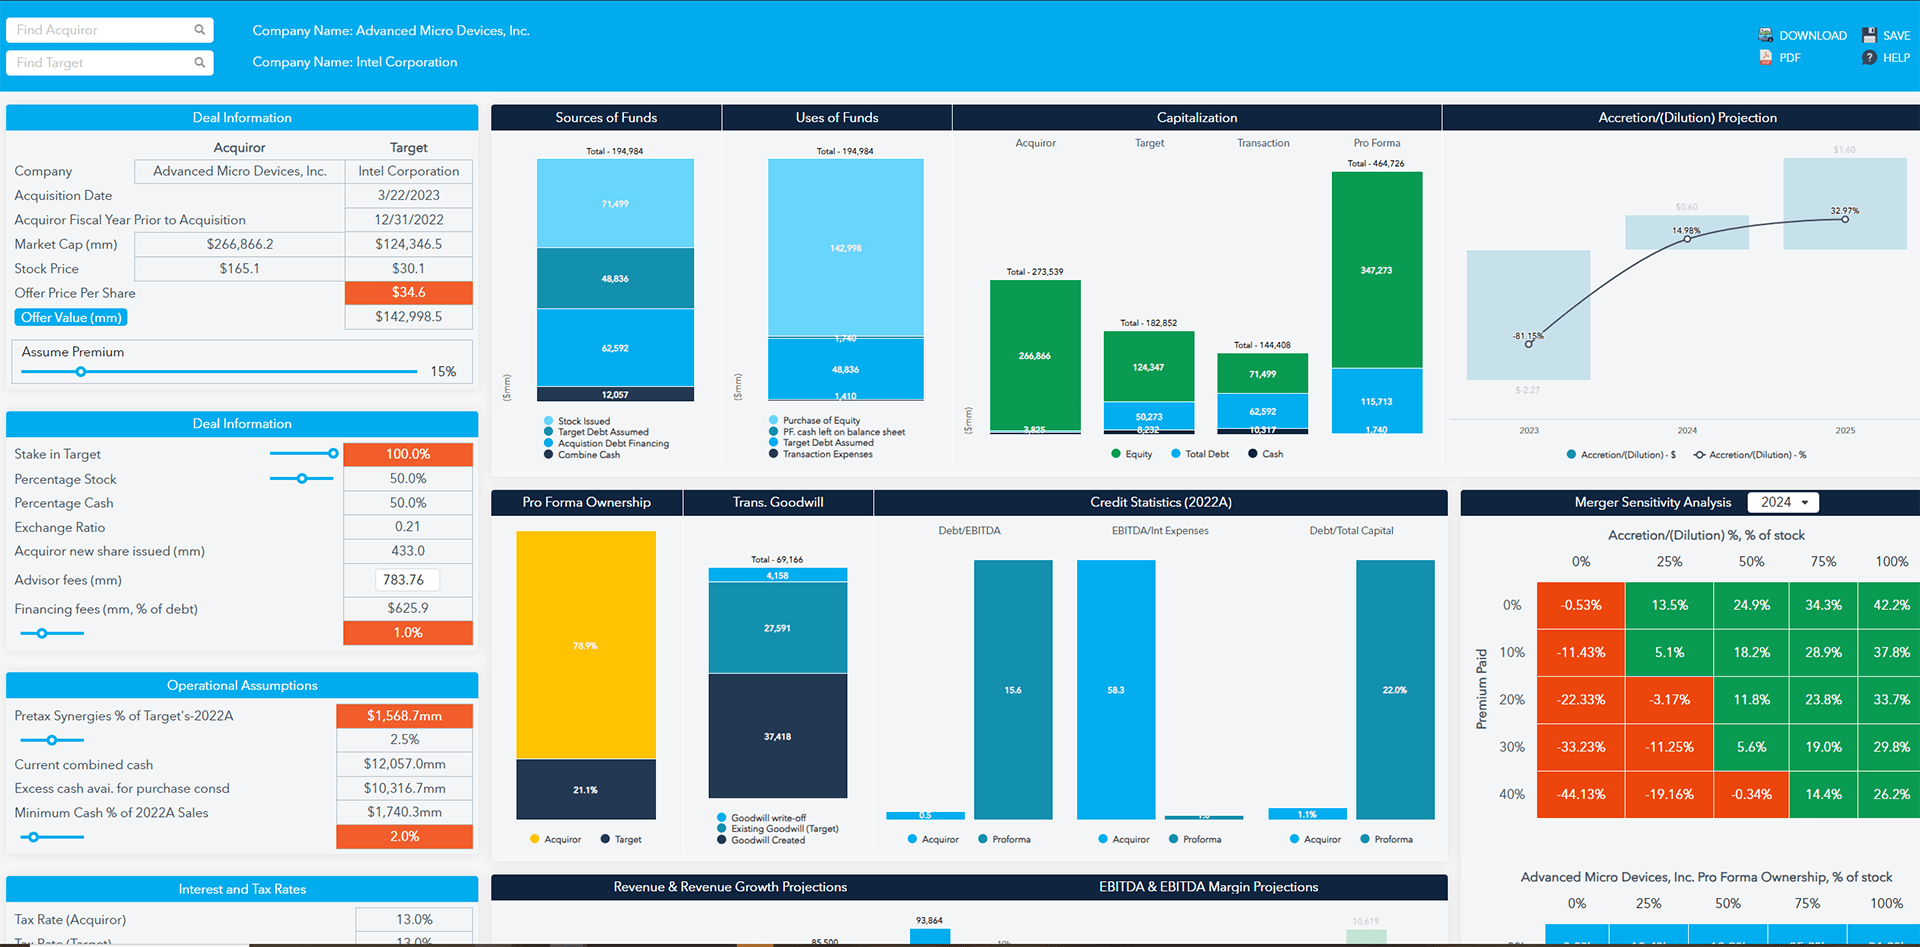Toggle Existing Goodwill (Target) legend marker
The image size is (1920, 947).
(x=722, y=828)
